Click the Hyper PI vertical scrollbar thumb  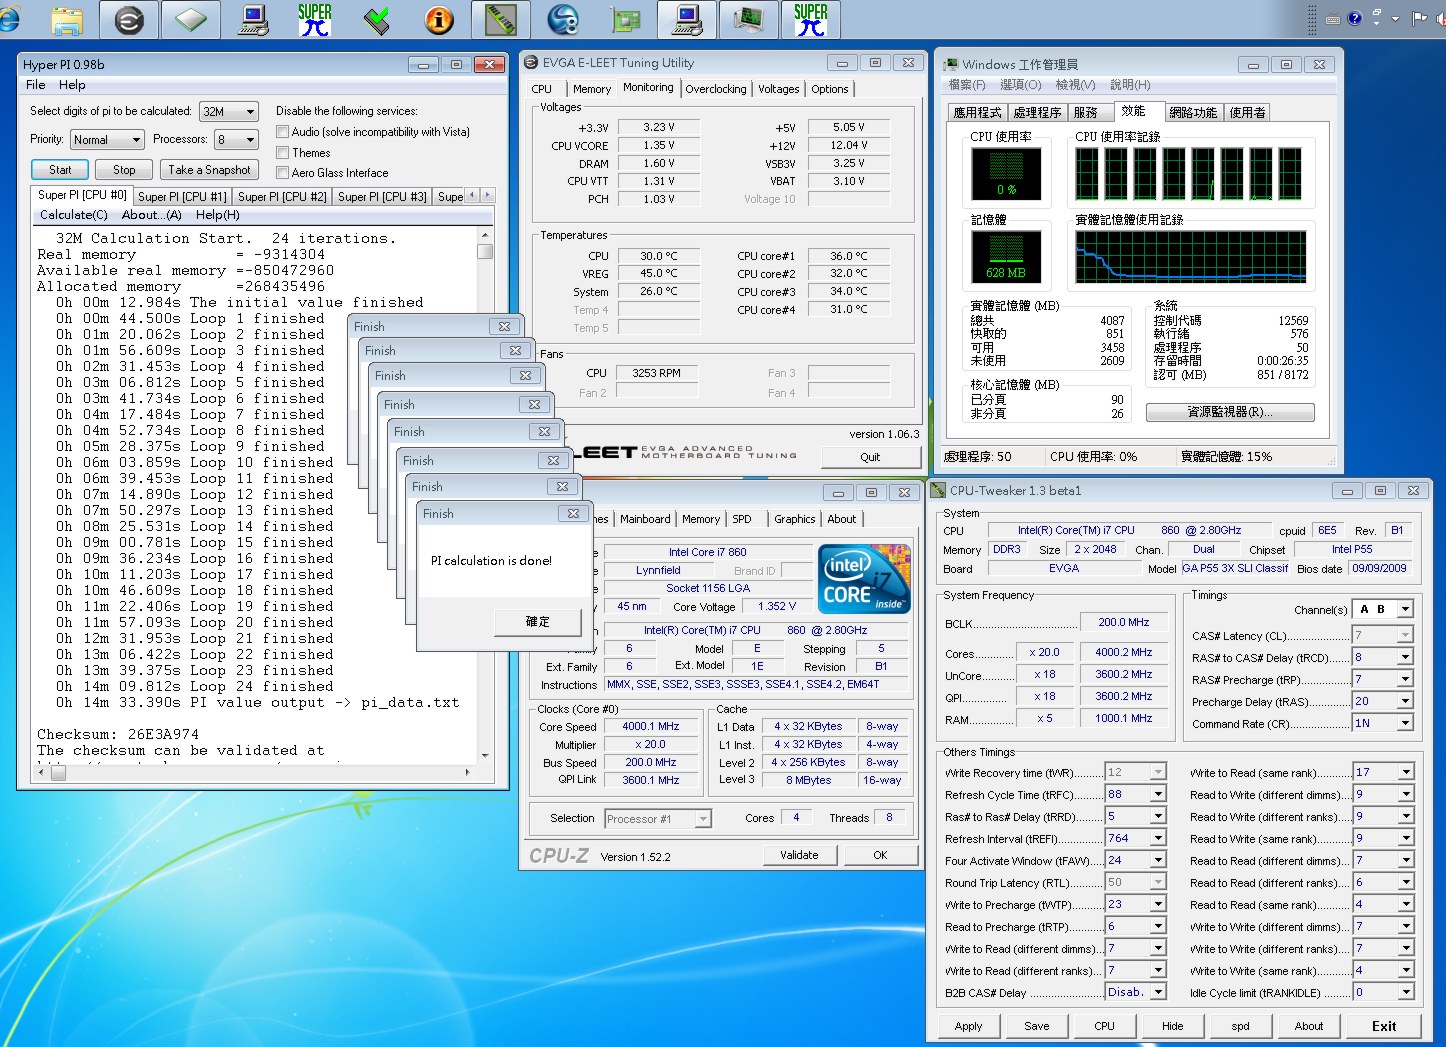coord(485,251)
